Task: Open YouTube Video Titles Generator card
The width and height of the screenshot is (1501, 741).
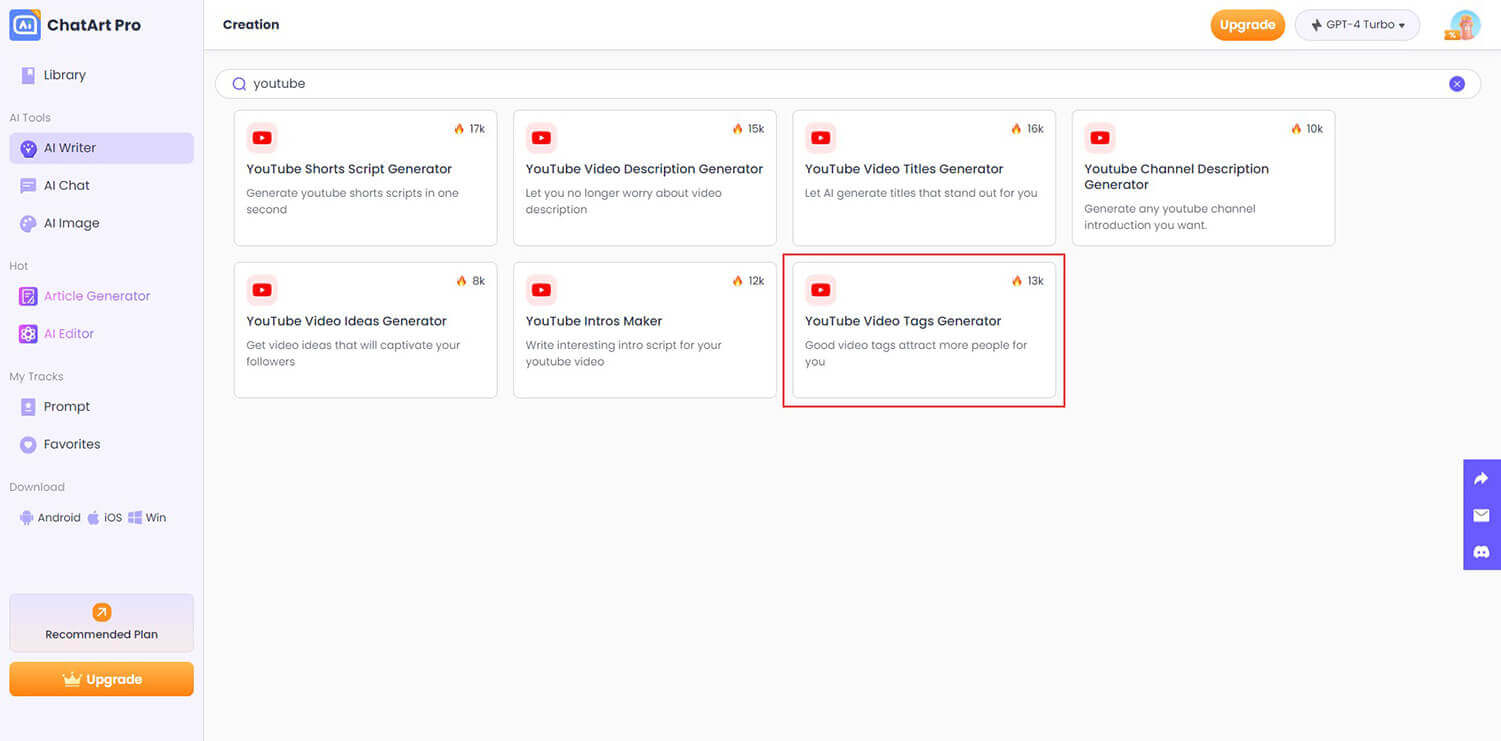Action: pos(924,178)
